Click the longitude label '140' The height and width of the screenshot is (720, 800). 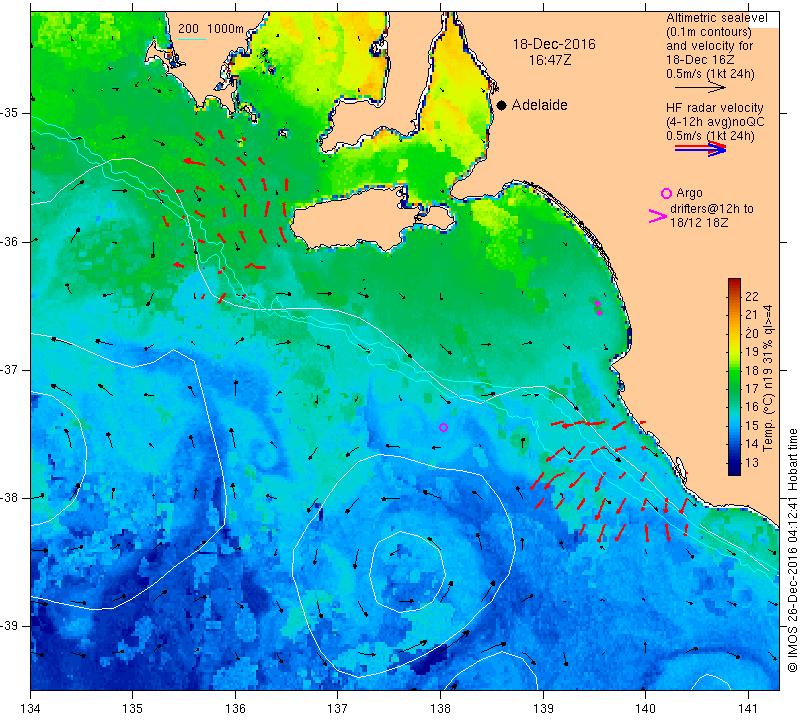pyautogui.click(x=645, y=709)
